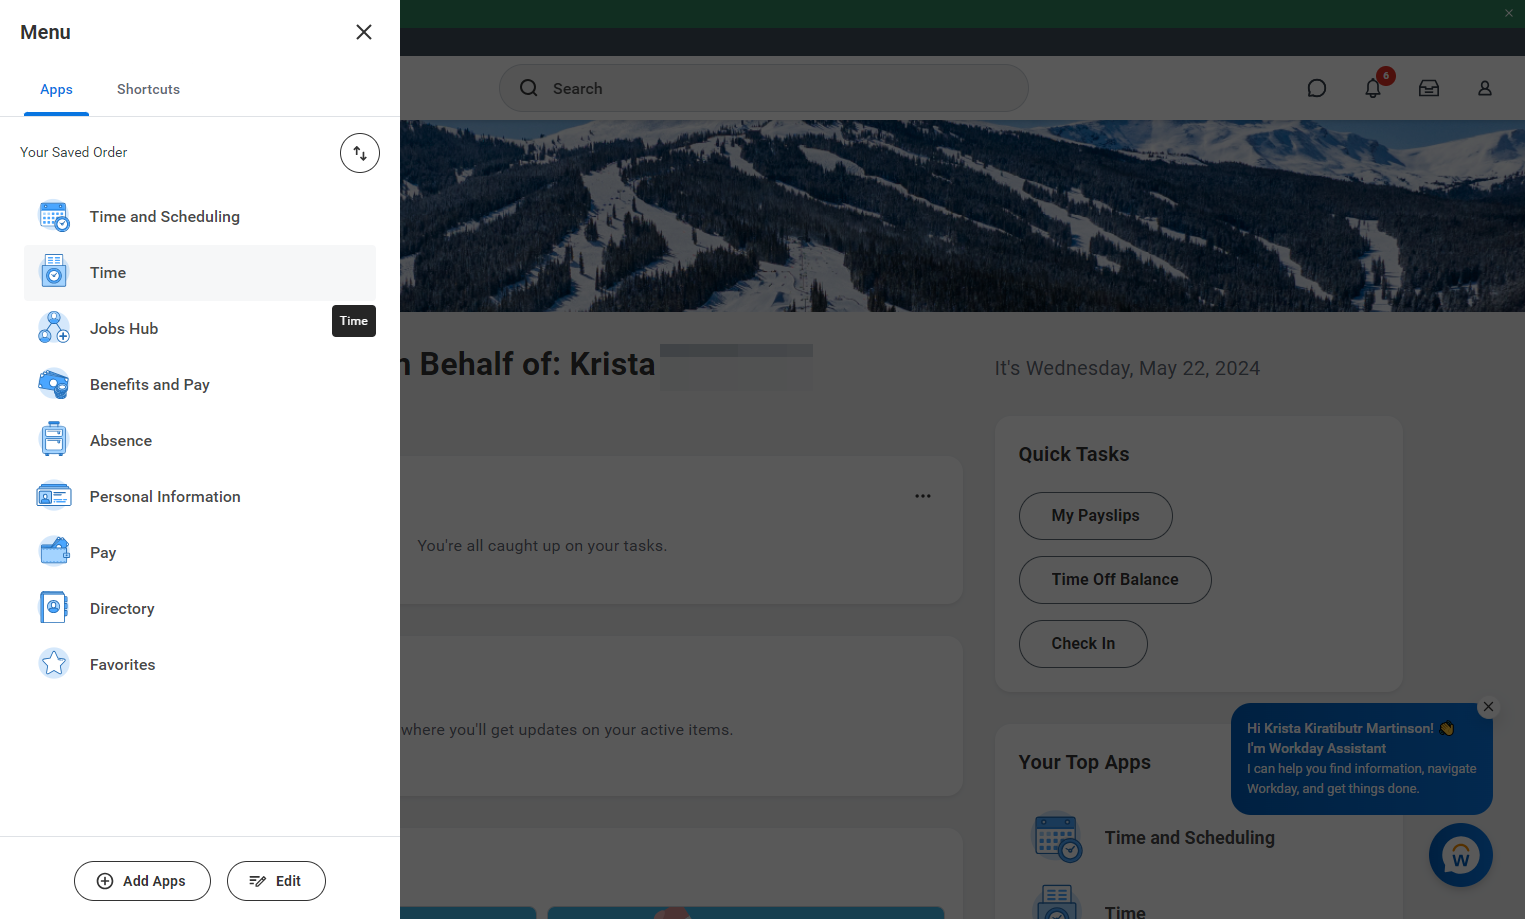Open the three-dots options on the tasks card
This screenshot has height=919, width=1525.
(x=923, y=496)
